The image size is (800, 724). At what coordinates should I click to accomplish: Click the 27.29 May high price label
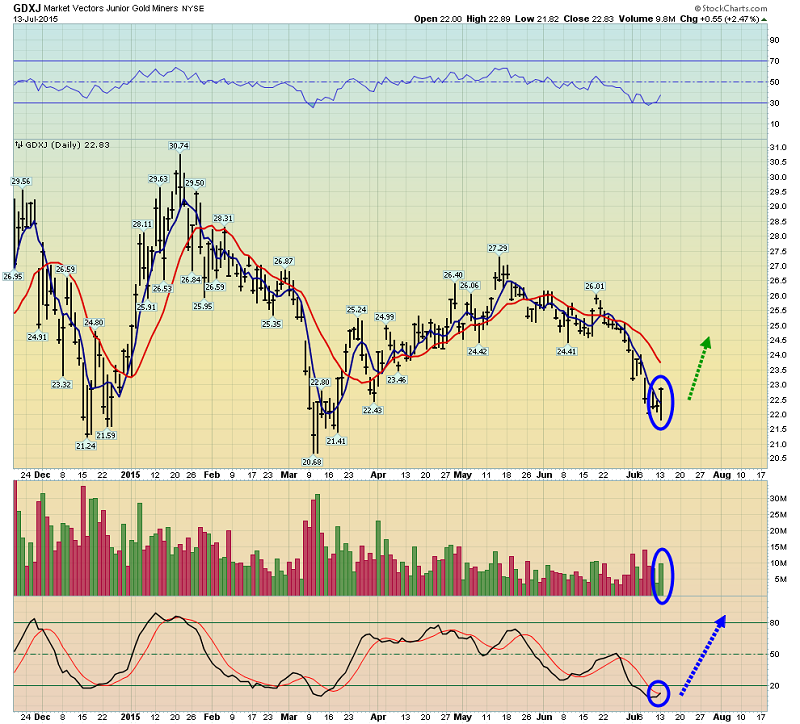(x=498, y=248)
